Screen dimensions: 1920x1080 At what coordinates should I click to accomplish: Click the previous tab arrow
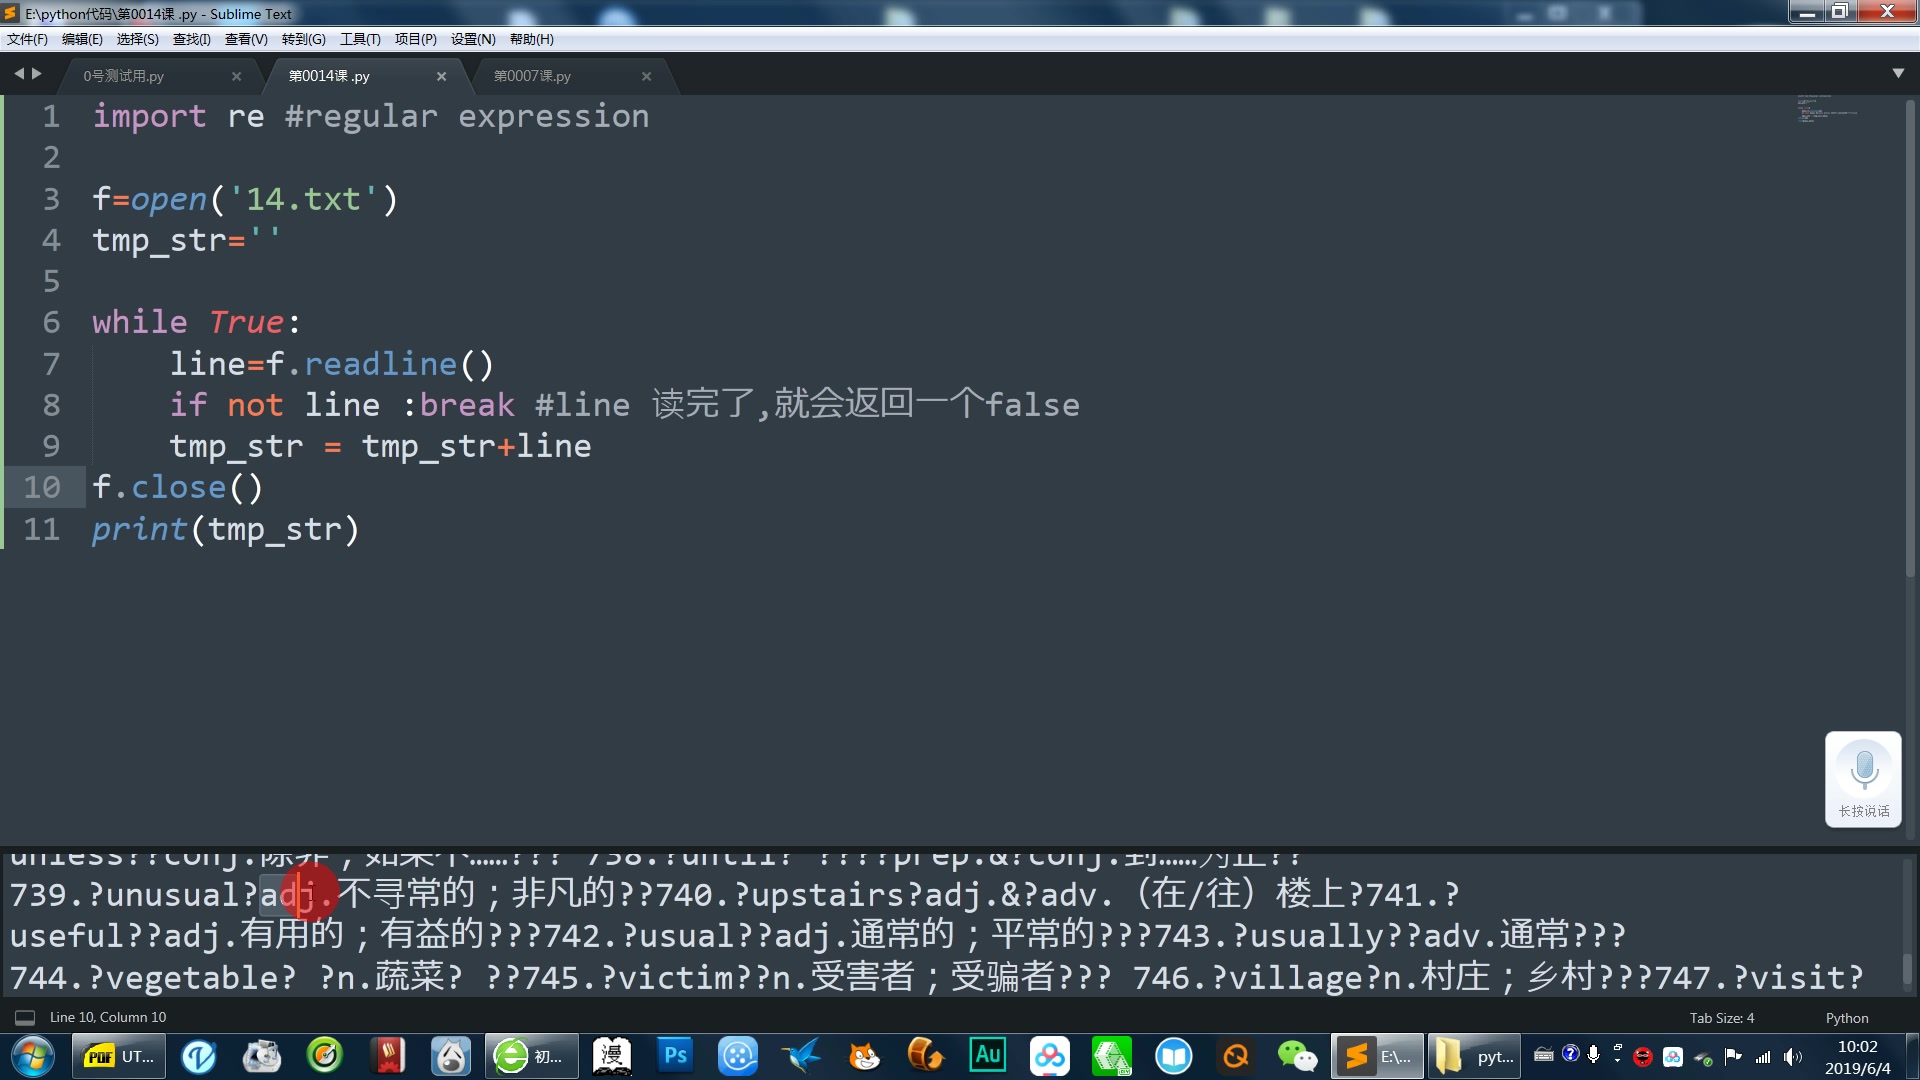click(18, 74)
